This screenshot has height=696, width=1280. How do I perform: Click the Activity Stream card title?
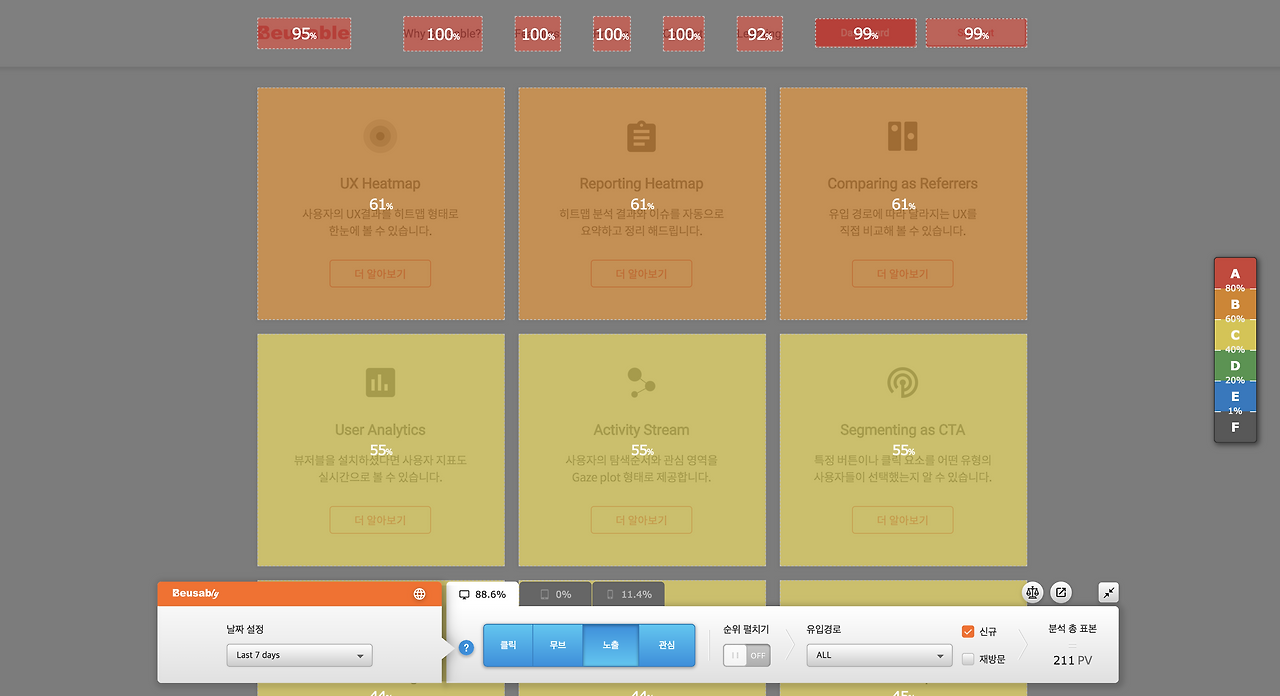click(641, 430)
